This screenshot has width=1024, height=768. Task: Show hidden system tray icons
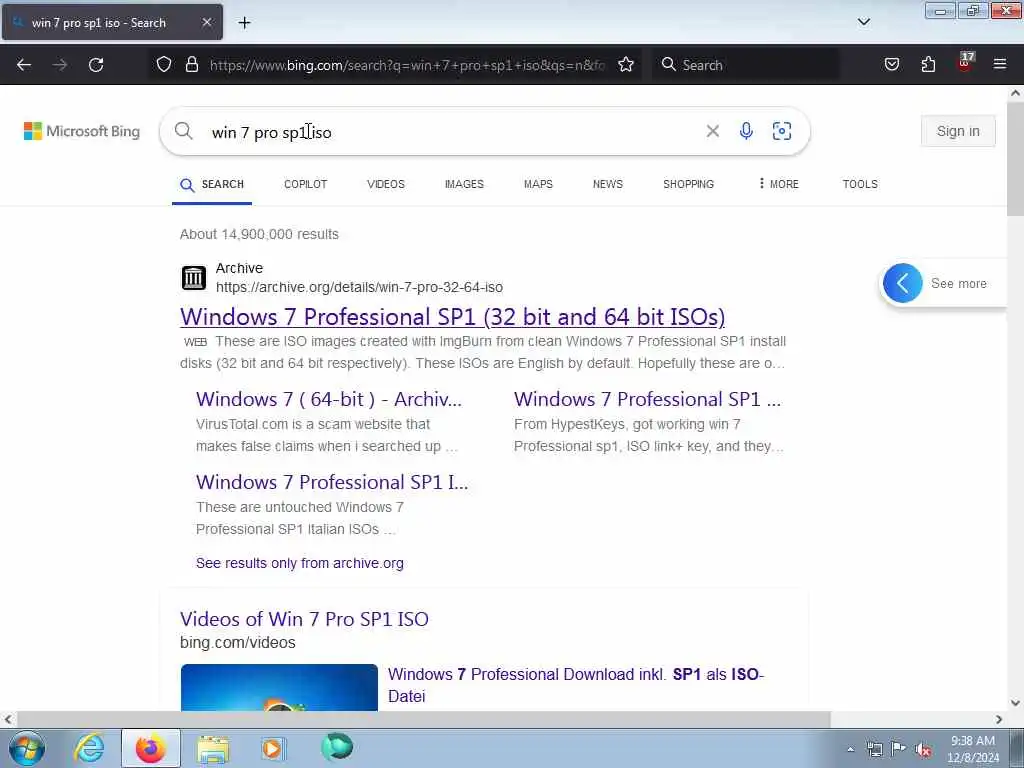pyautogui.click(x=850, y=750)
